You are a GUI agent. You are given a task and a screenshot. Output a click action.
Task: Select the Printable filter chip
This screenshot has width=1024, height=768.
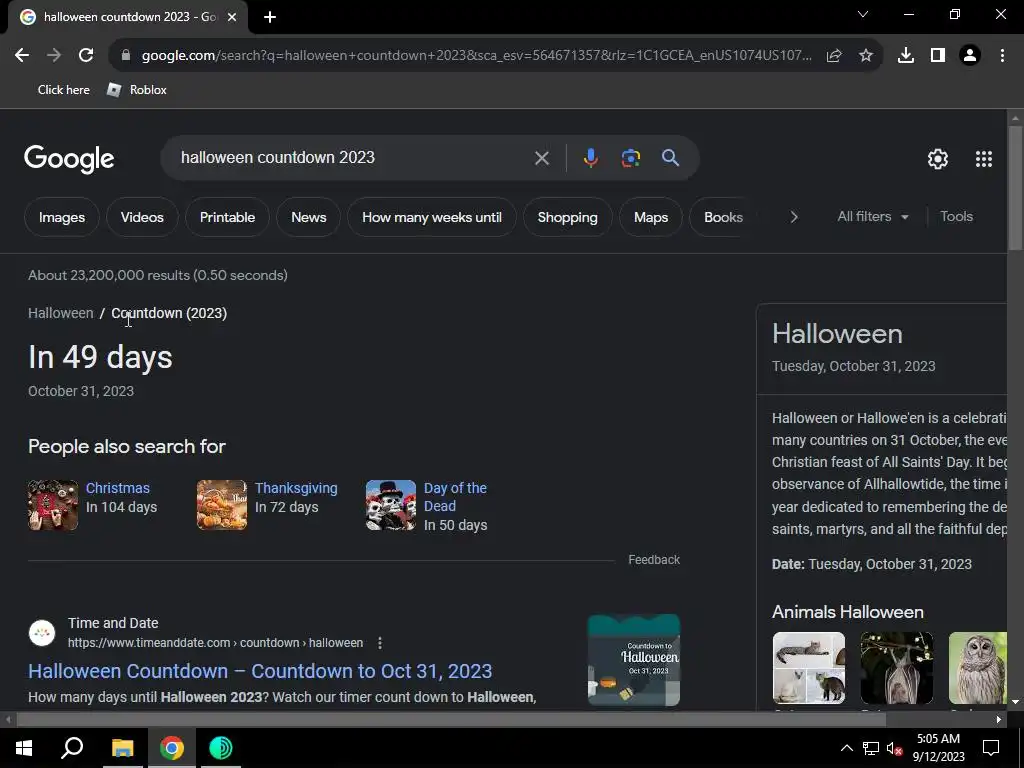pos(227,217)
